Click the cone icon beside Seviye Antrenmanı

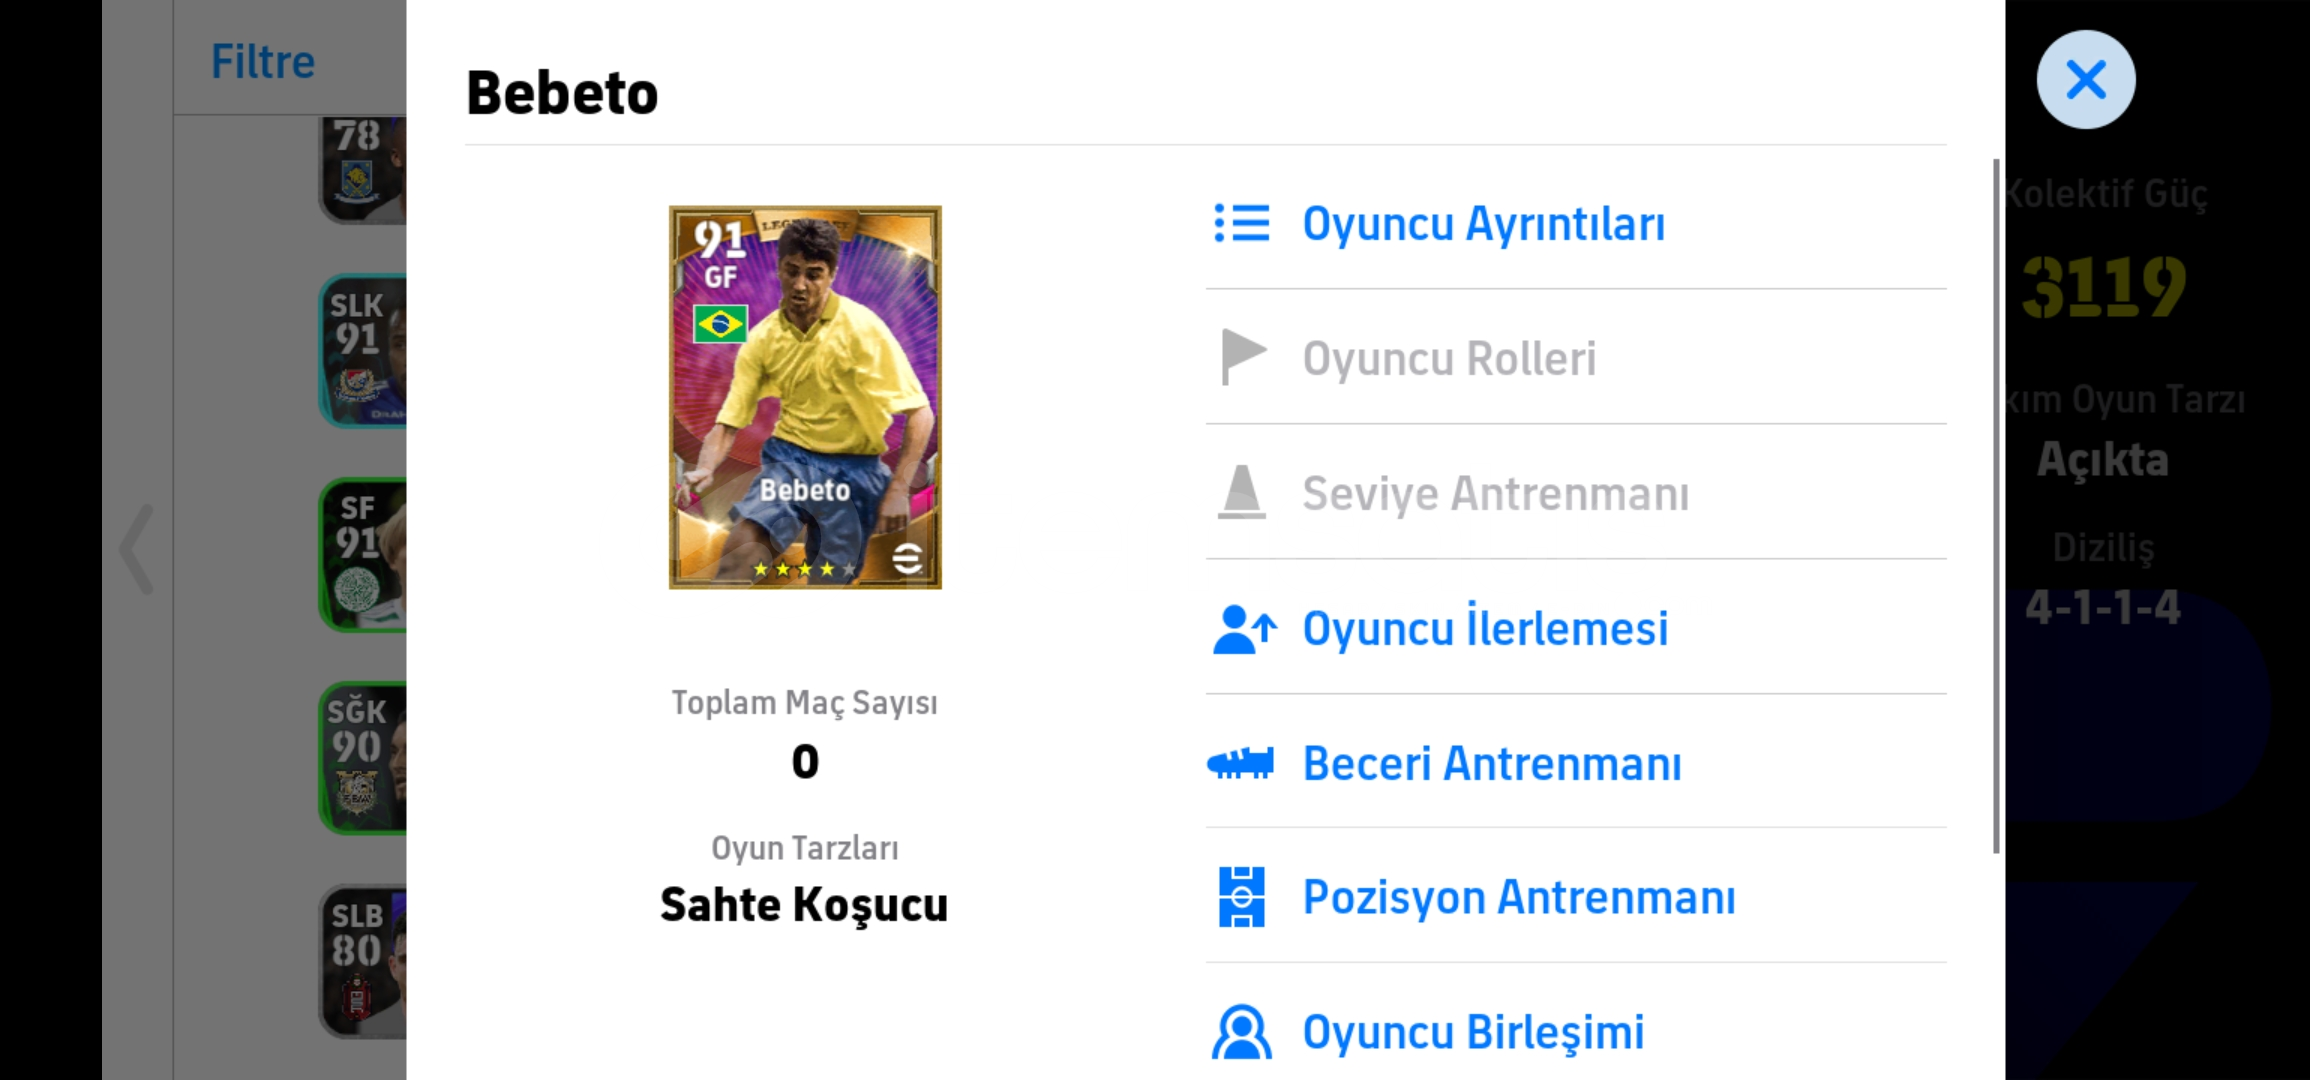pyautogui.click(x=1241, y=492)
